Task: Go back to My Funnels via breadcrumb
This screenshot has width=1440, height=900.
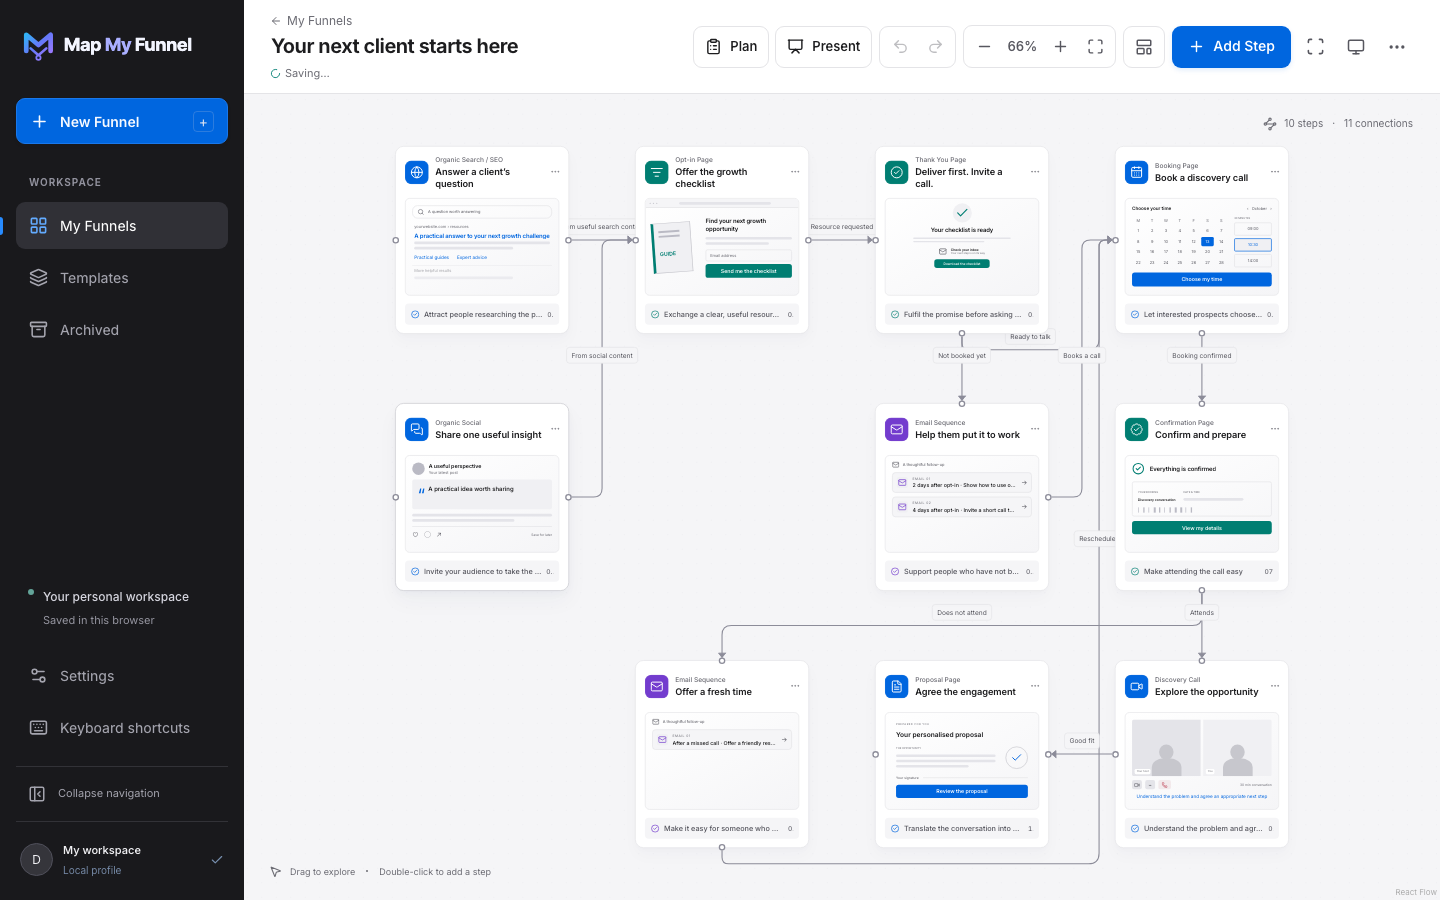Action: pos(311,21)
